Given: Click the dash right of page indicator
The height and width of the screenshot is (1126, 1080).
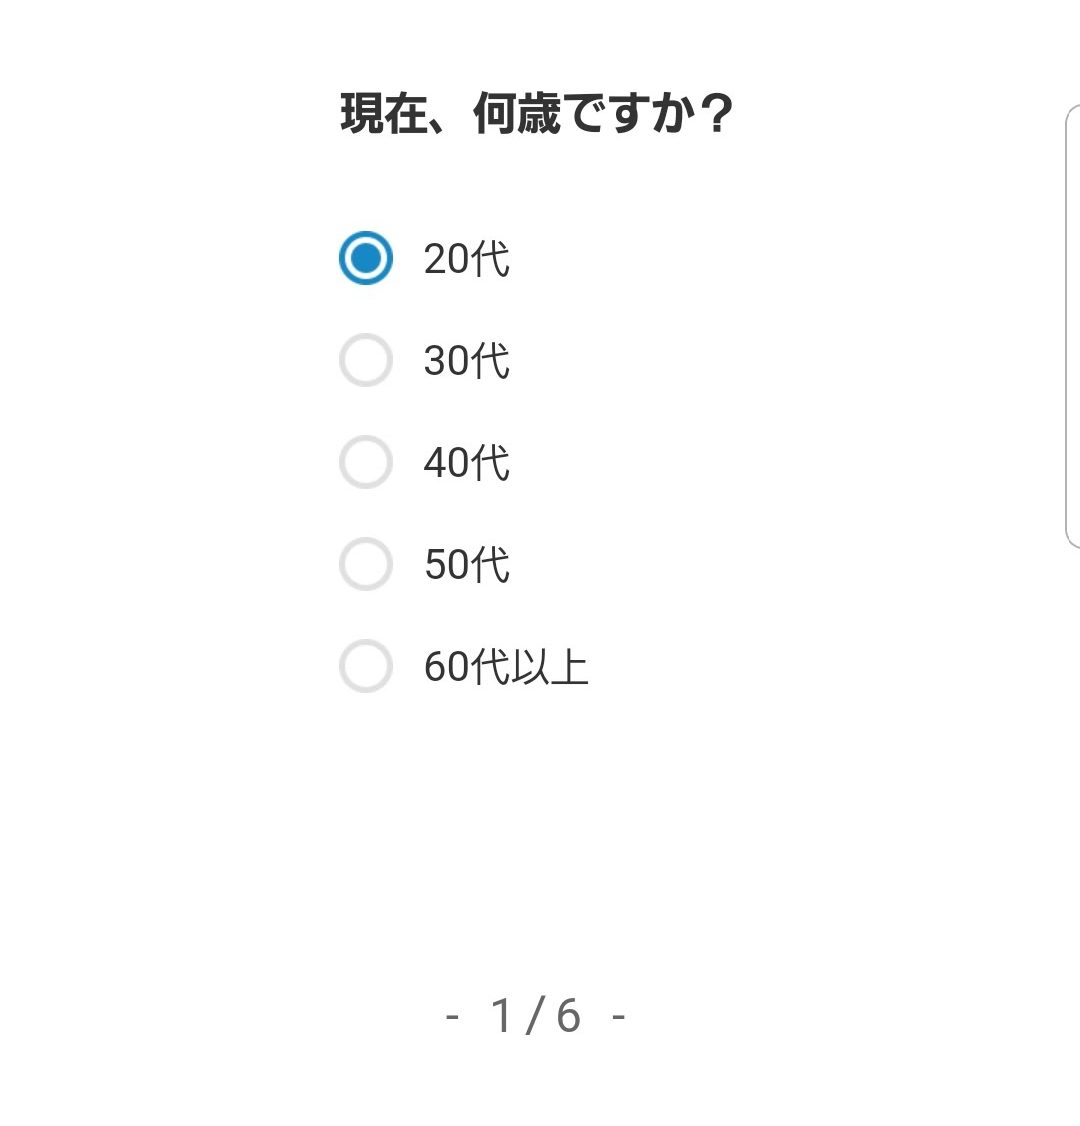Looking at the screenshot, I should point(618,1017).
